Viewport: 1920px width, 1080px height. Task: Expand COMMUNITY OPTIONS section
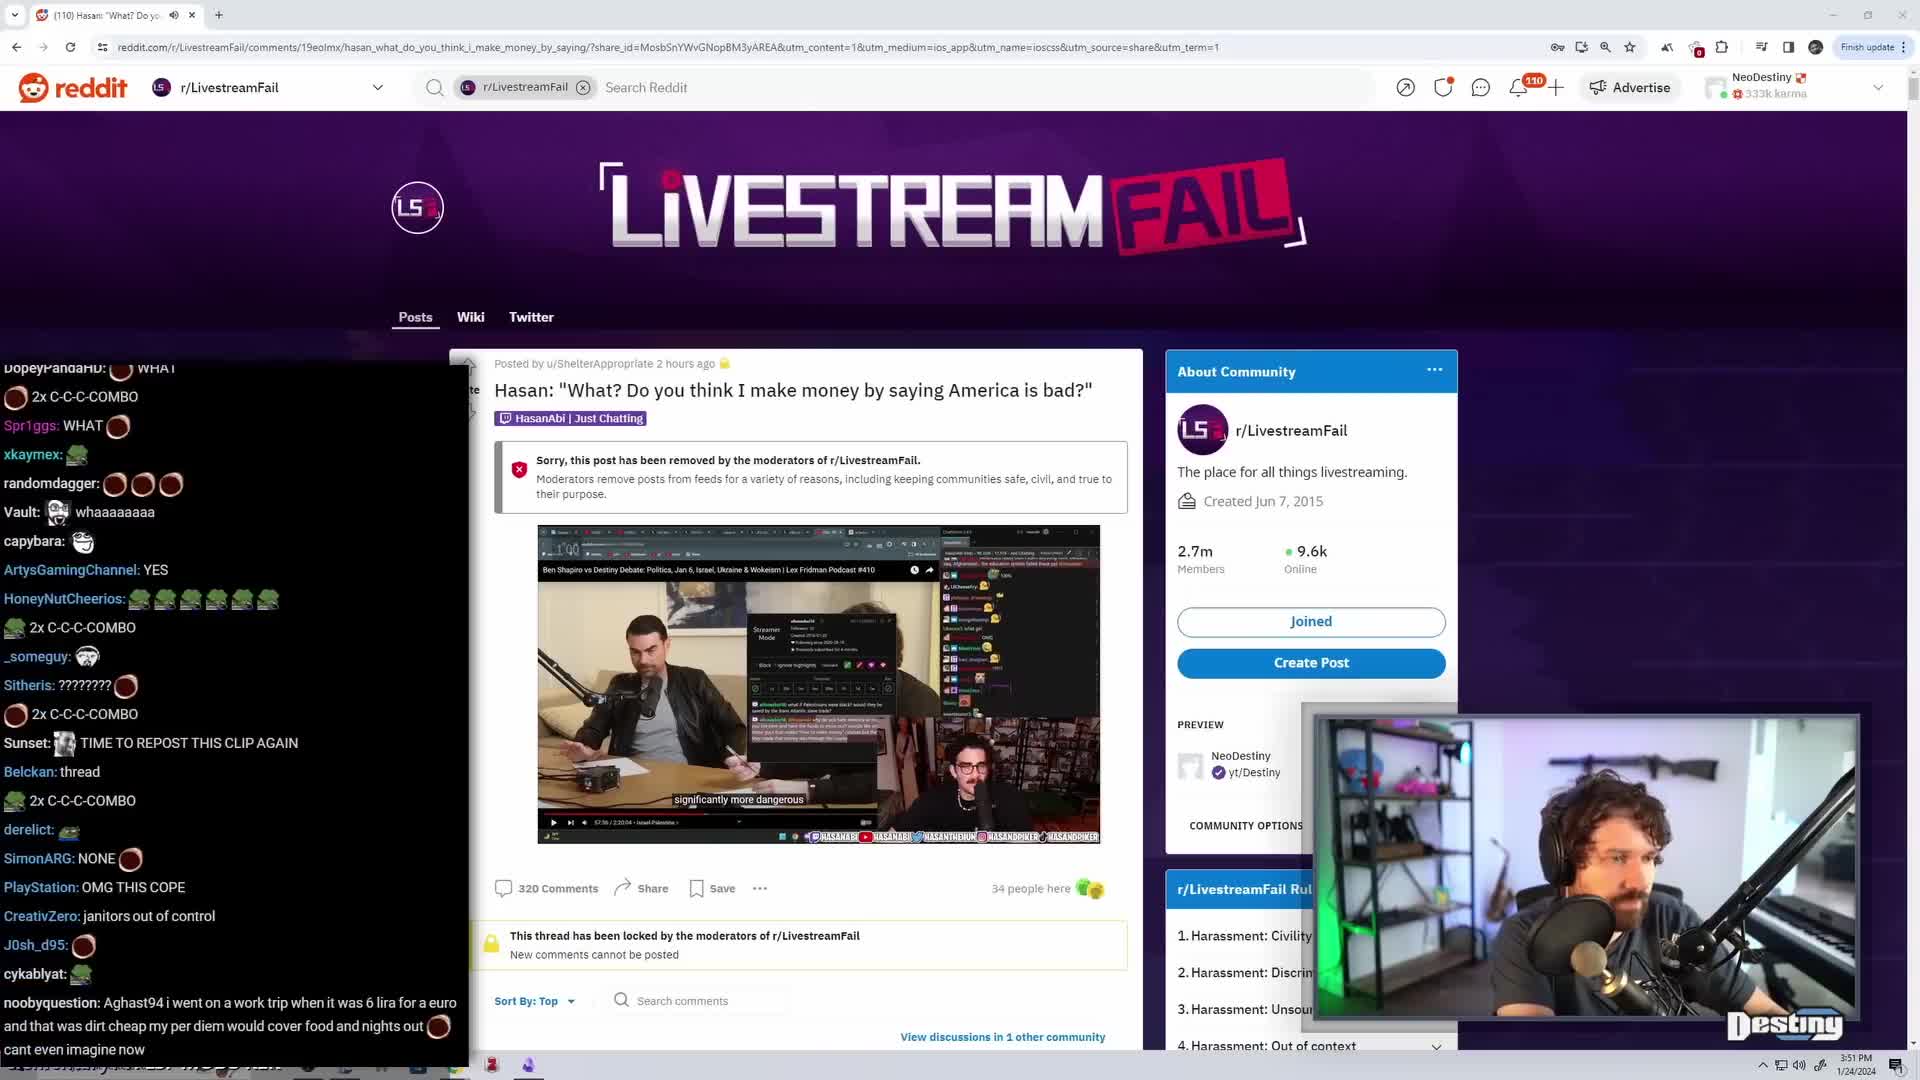pos(1245,826)
